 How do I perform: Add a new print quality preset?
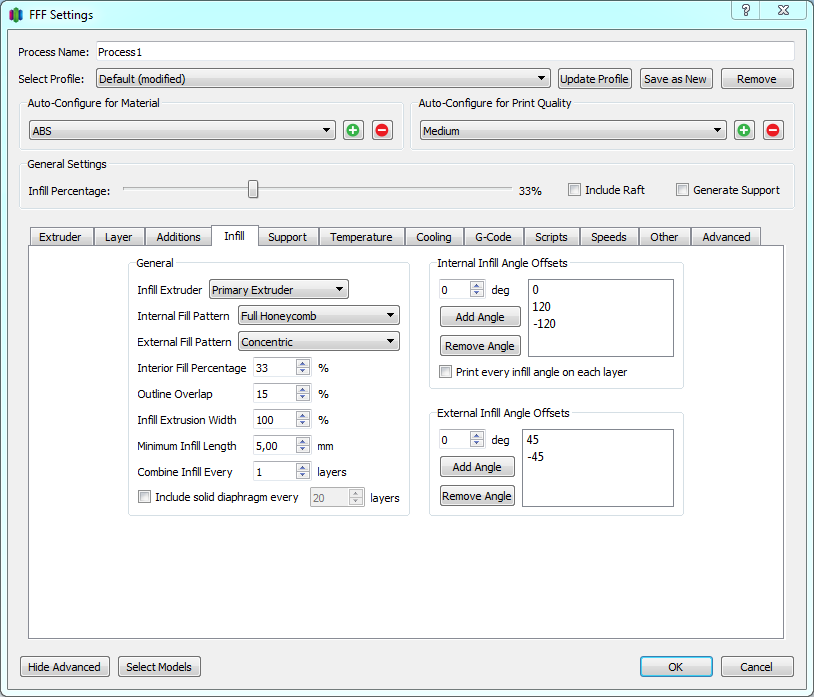coord(744,130)
